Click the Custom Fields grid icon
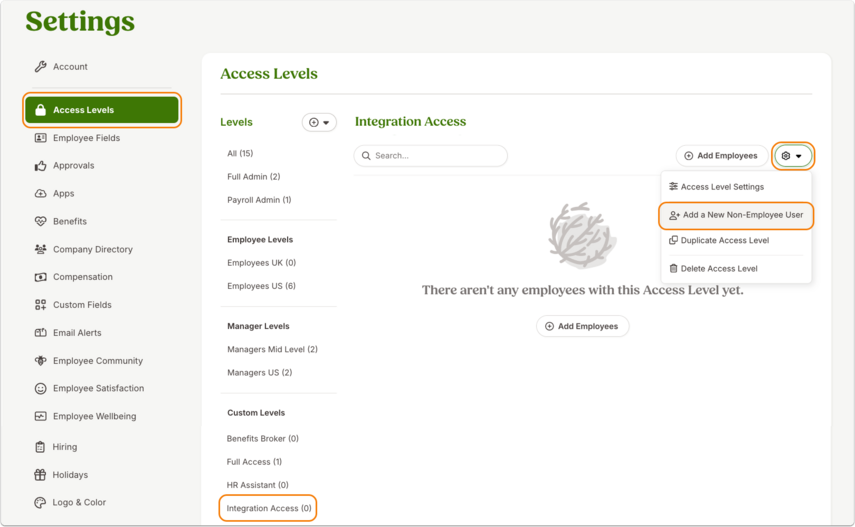Image resolution: width=855 pixels, height=527 pixels. point(40,305)
